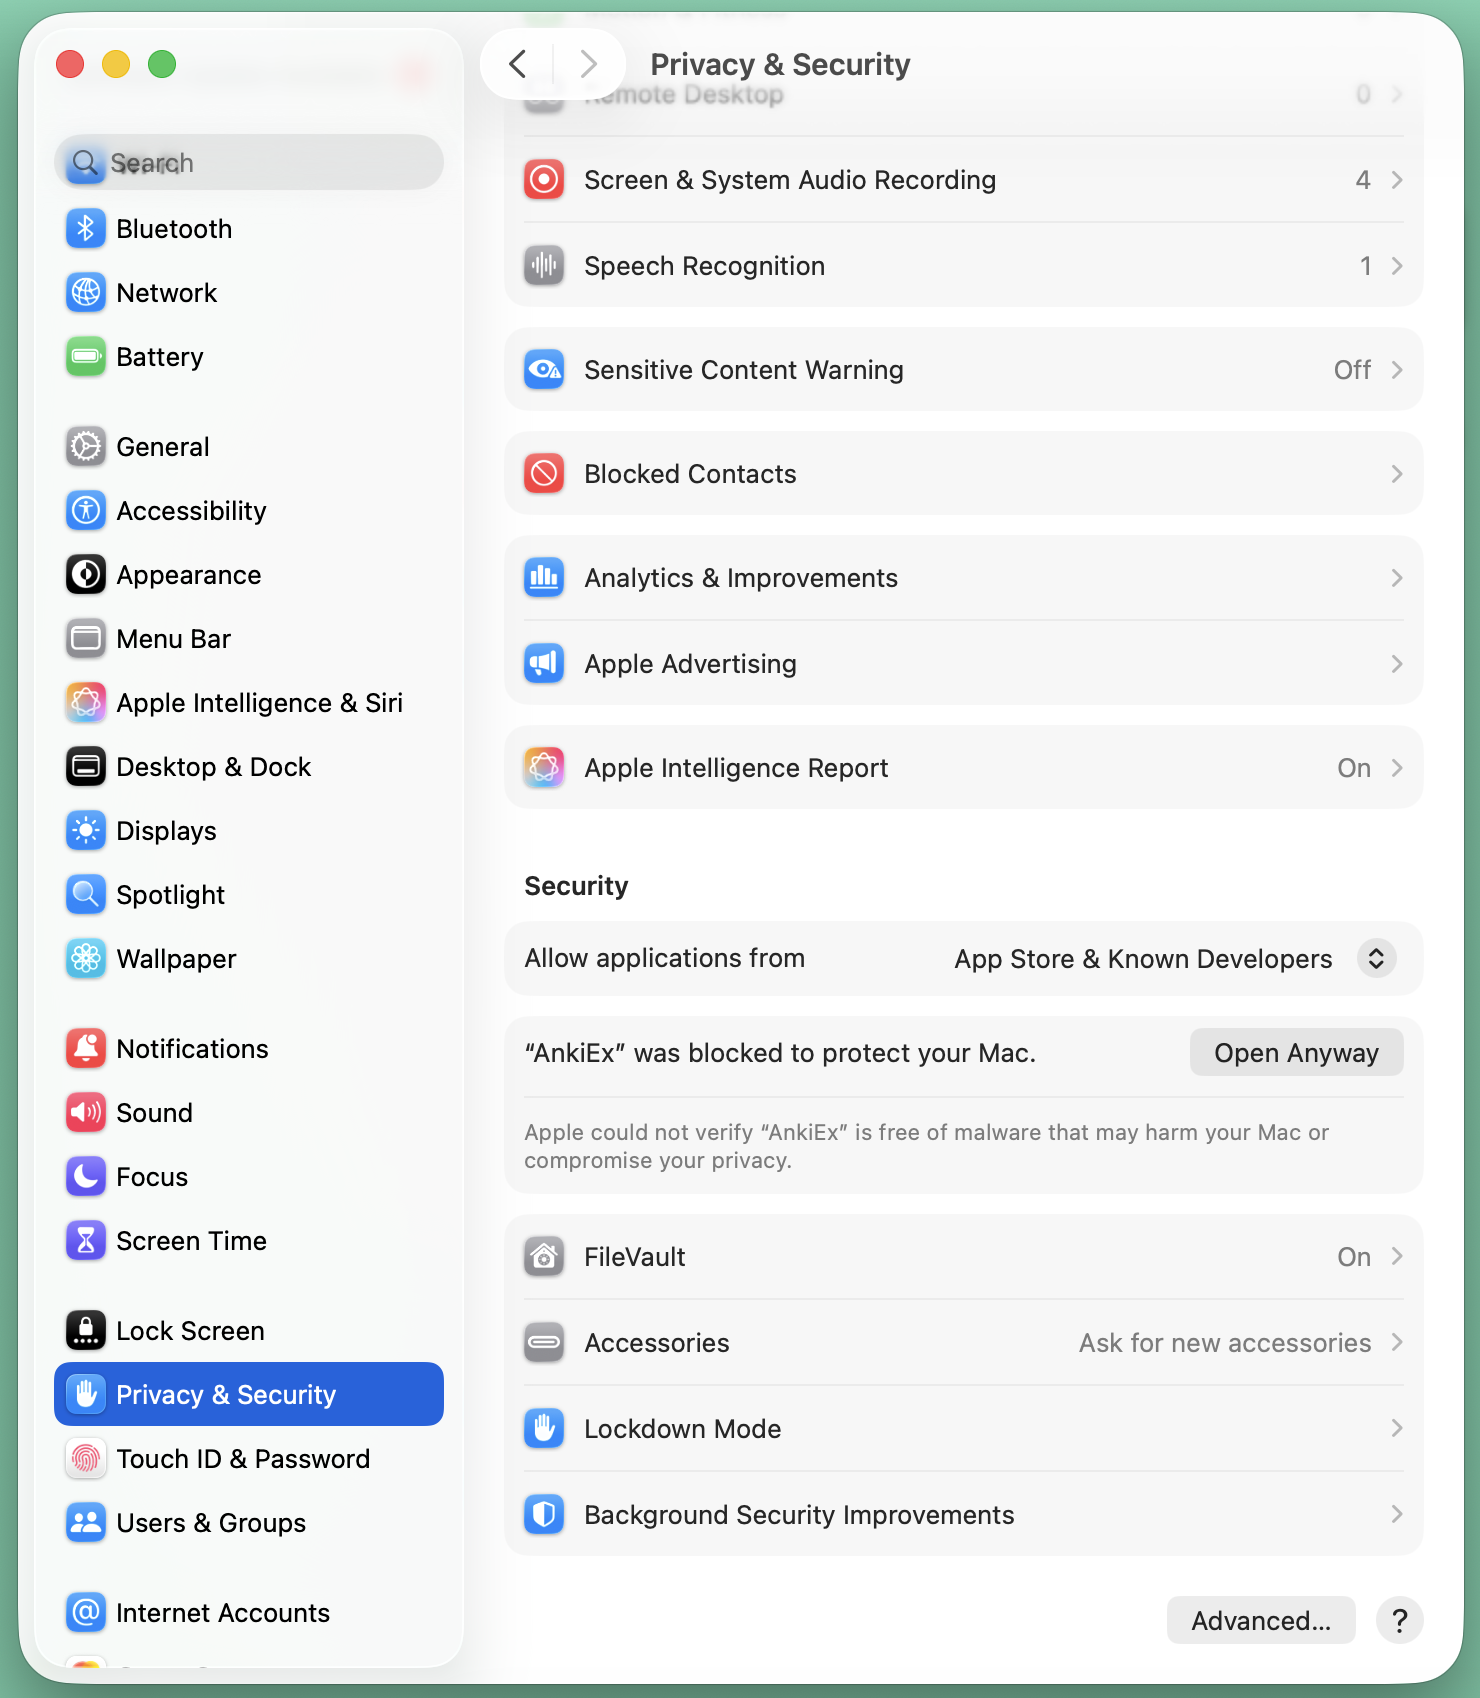Viewport: 1480px width, 1698px height.
Task: Open Analytics & Improvements chevron
Action: 1397,578
